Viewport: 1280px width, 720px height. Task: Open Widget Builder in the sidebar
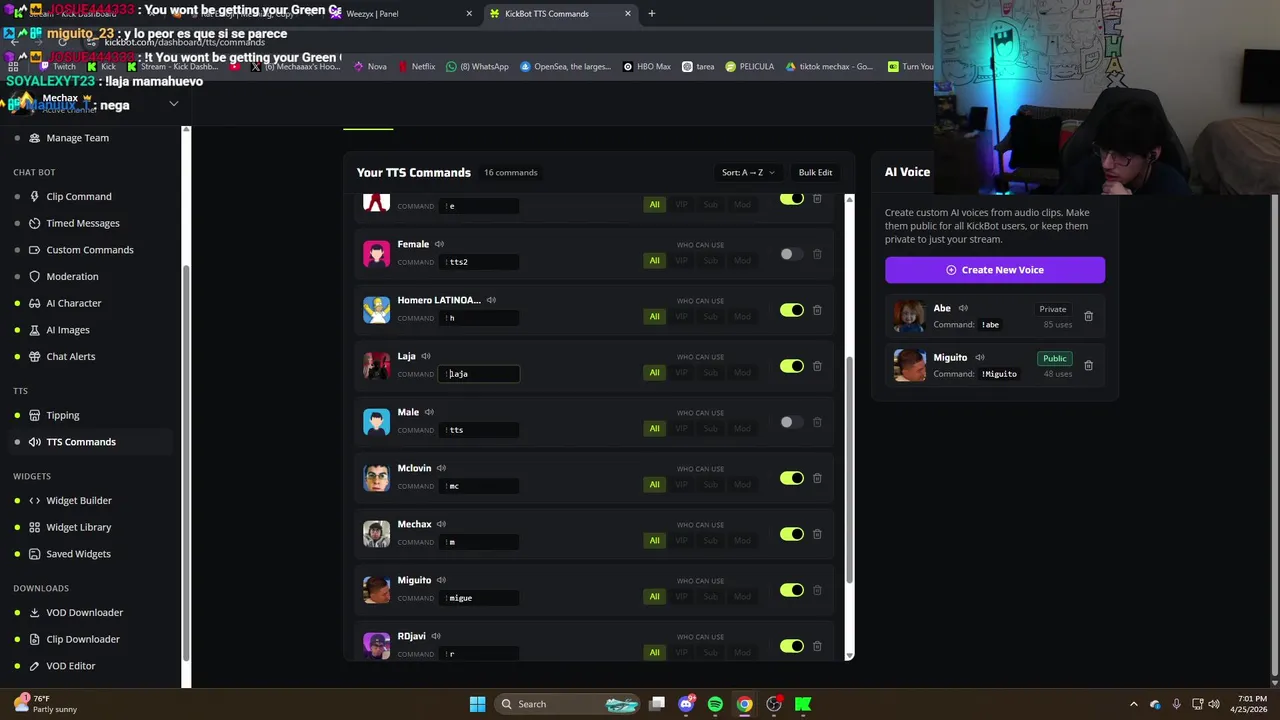[79, 500]
